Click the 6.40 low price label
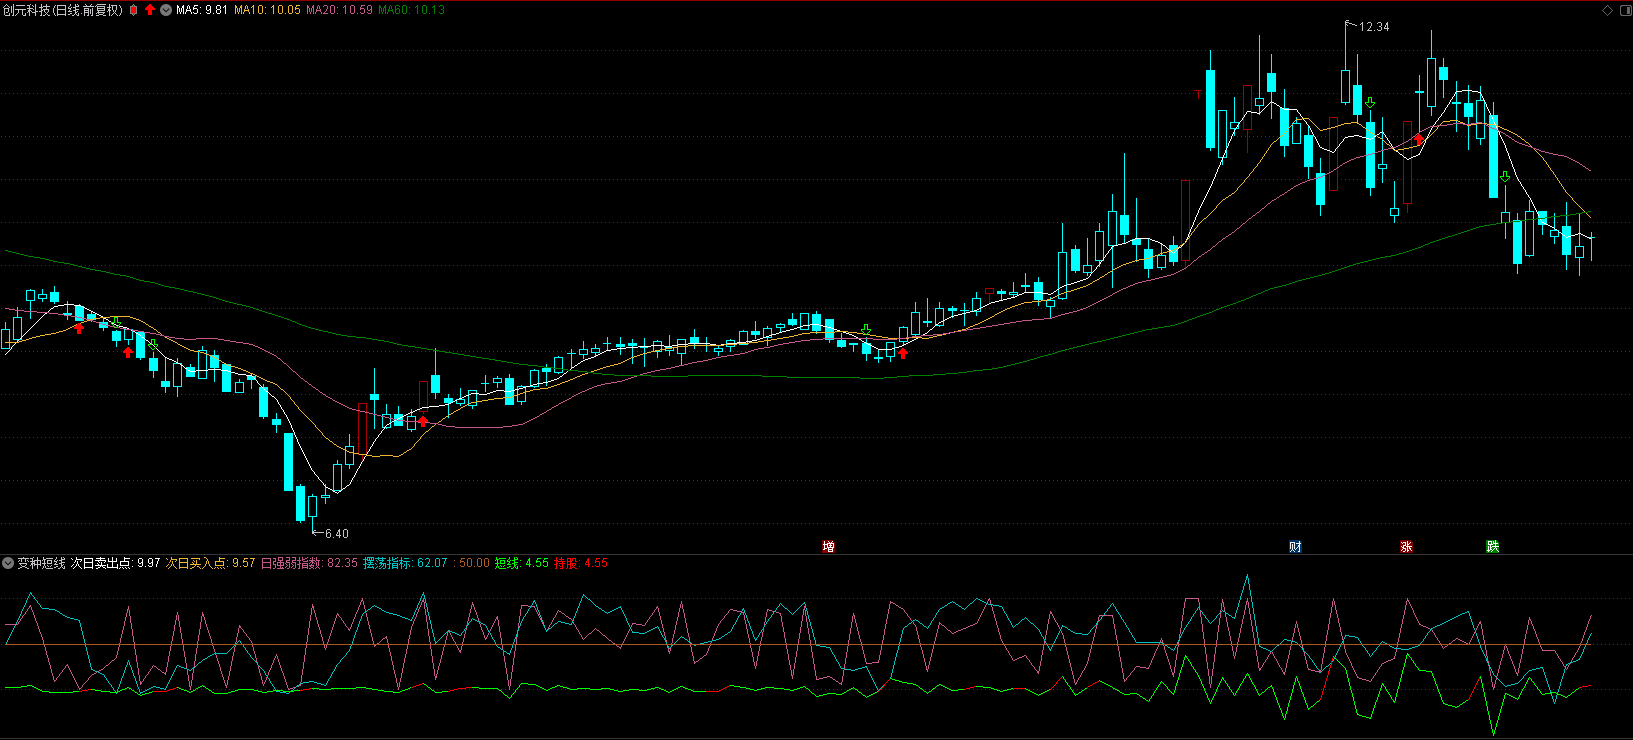This screenshot has width=1633, height=740. click(x=337, y=534)
